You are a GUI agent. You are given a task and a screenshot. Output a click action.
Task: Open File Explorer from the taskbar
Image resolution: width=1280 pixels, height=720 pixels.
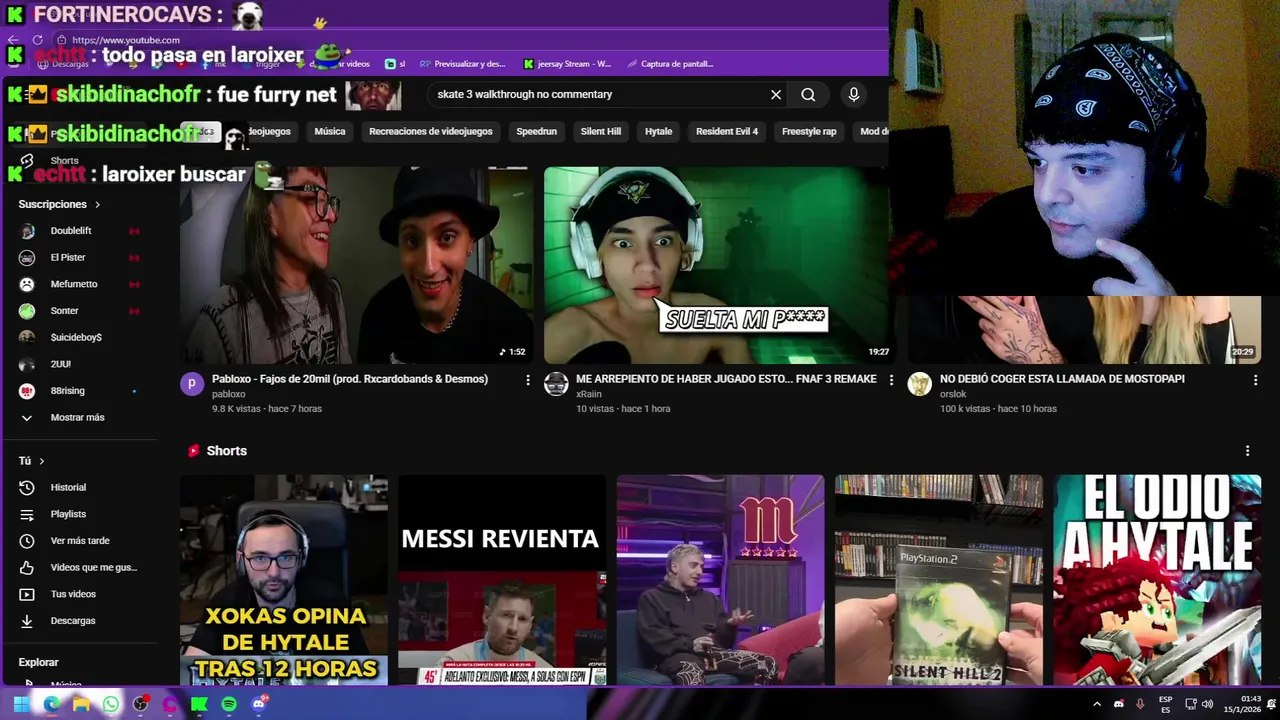point(81,704)
